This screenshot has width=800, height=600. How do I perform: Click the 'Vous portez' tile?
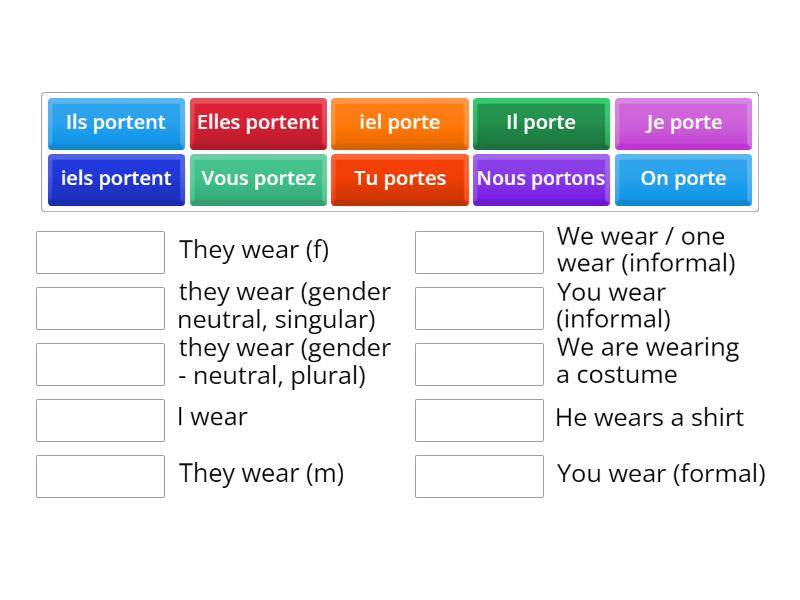click(258, 179)
